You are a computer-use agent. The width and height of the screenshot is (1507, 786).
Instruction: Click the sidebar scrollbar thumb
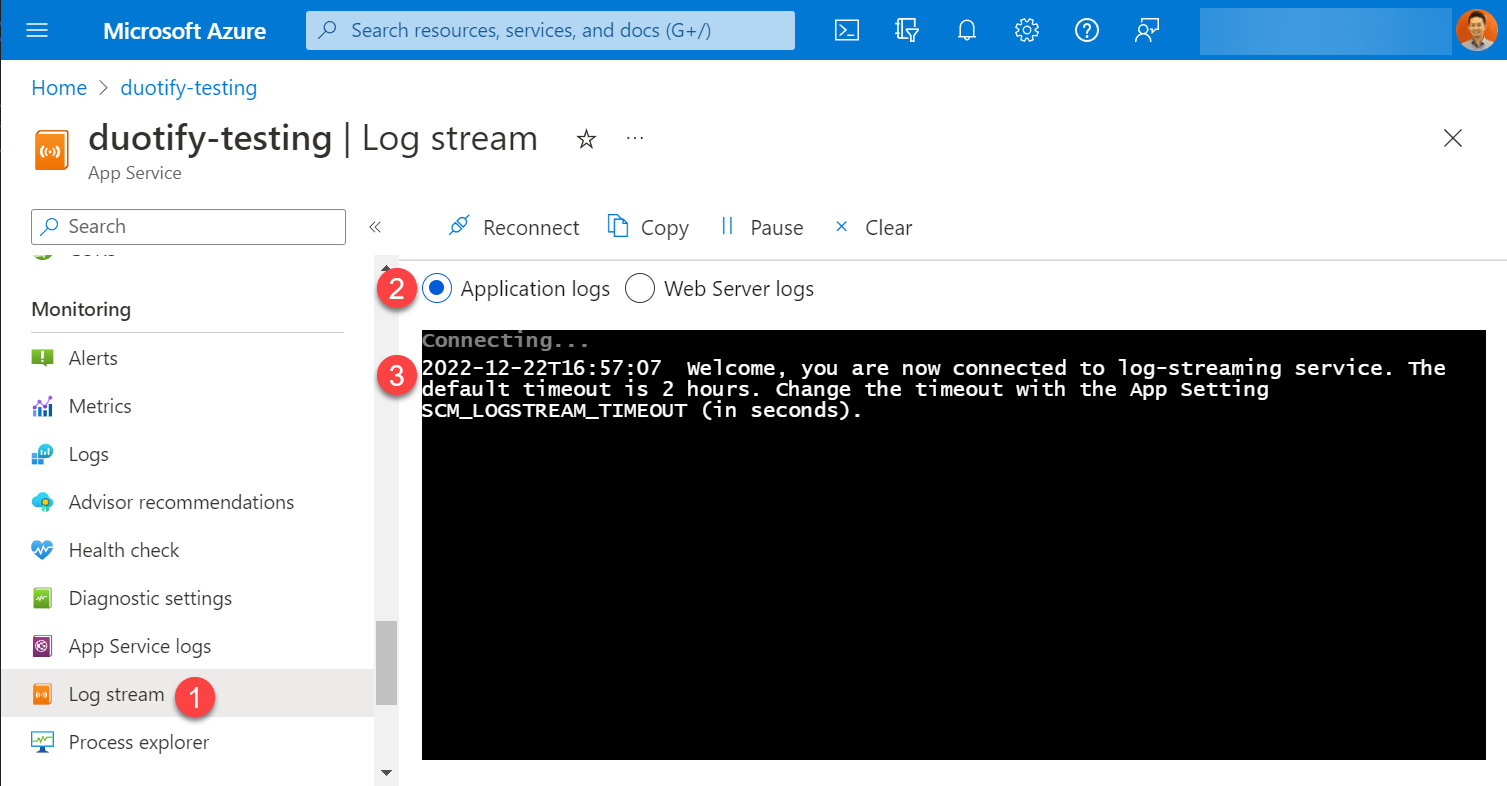tap(386, 663)
